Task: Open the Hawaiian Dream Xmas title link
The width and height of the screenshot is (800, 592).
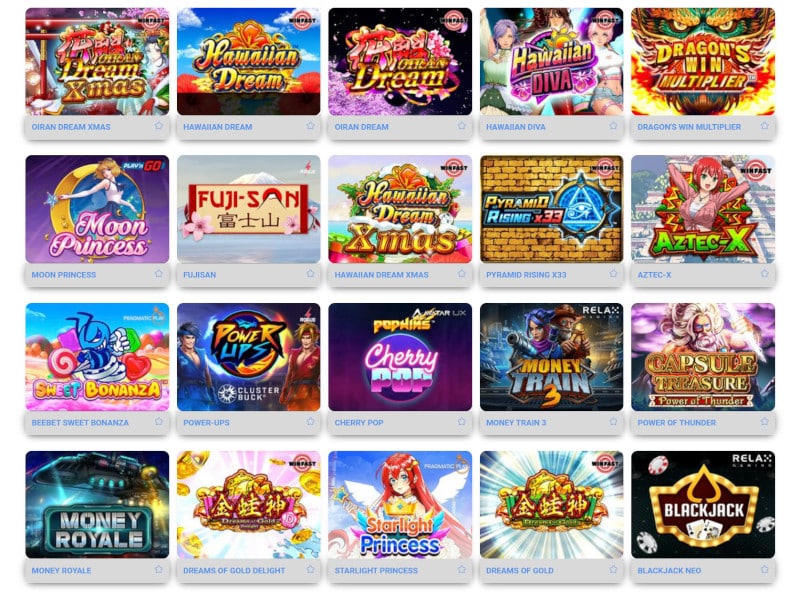Action: tap(381, 275)
